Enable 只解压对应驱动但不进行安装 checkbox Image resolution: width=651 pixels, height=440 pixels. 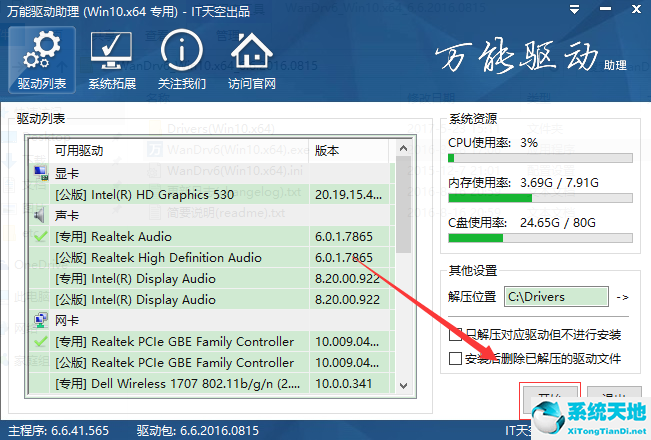[455, 334]
